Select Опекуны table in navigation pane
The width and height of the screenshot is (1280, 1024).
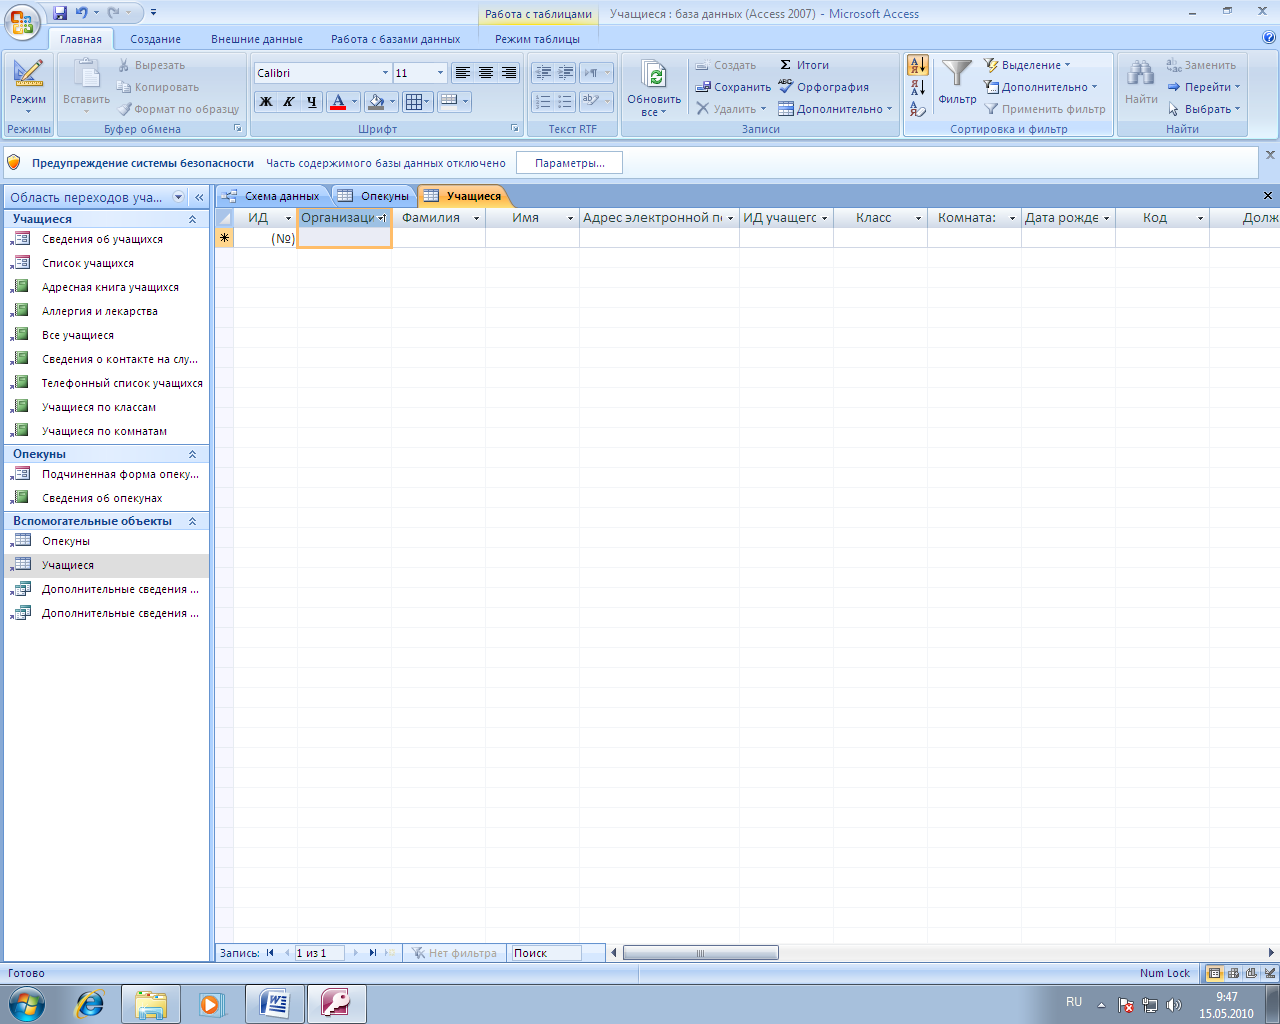pos(107,541)
